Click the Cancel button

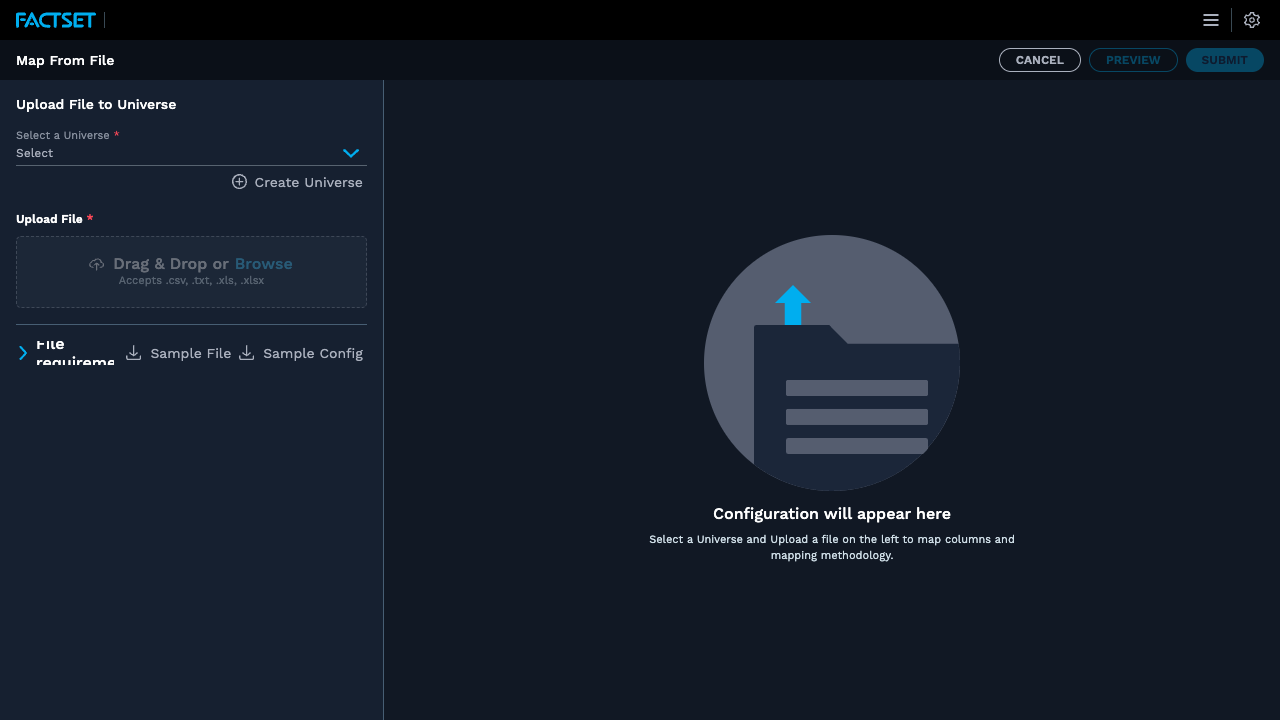click(x=1040, y=60)
